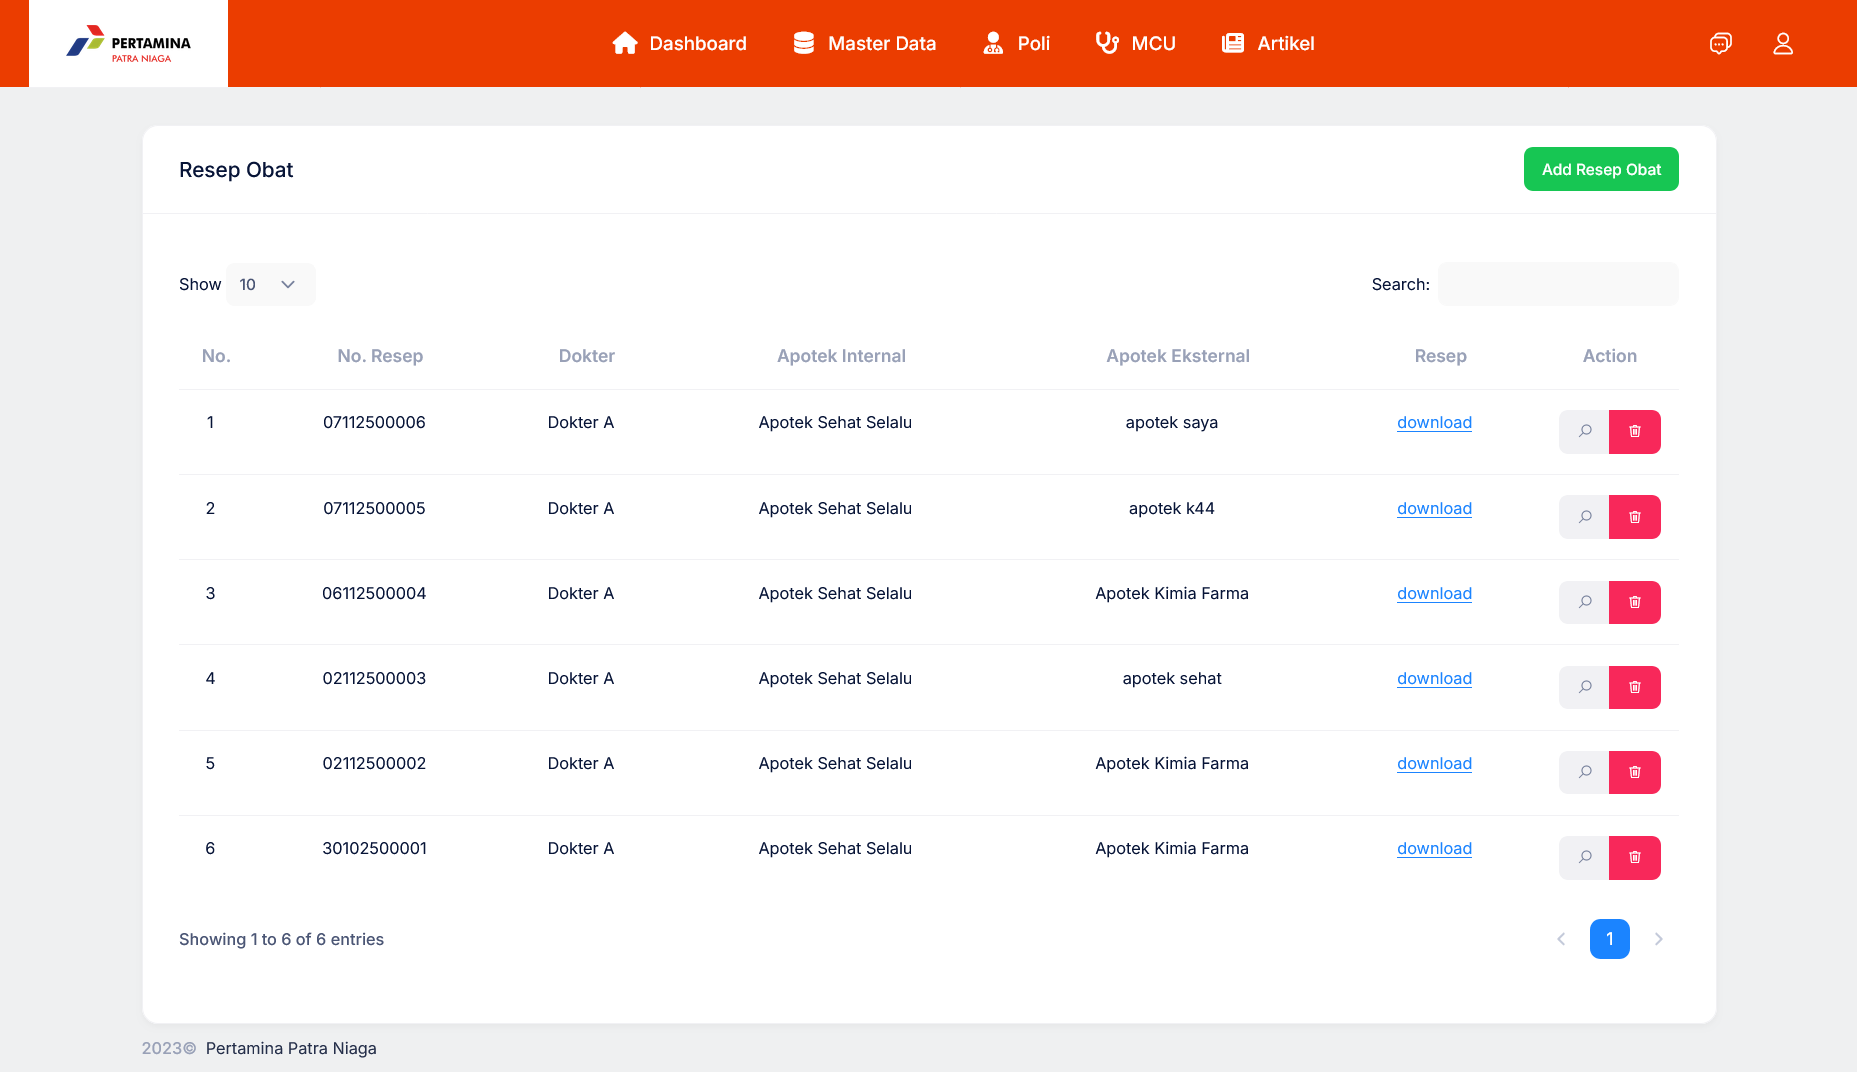Delete resep 06112500004

coord(1635,602)
